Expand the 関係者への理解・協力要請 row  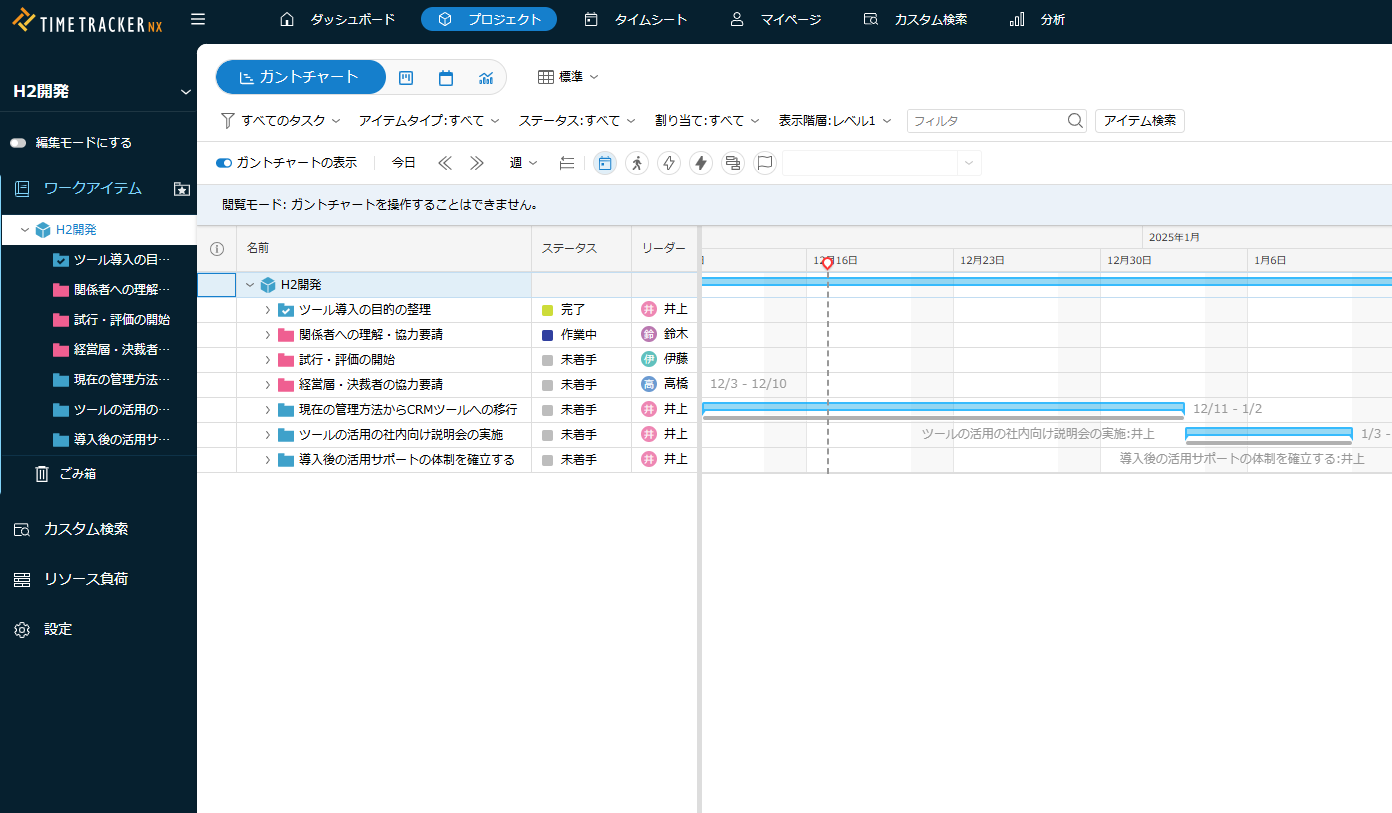(x=268, y=335)
